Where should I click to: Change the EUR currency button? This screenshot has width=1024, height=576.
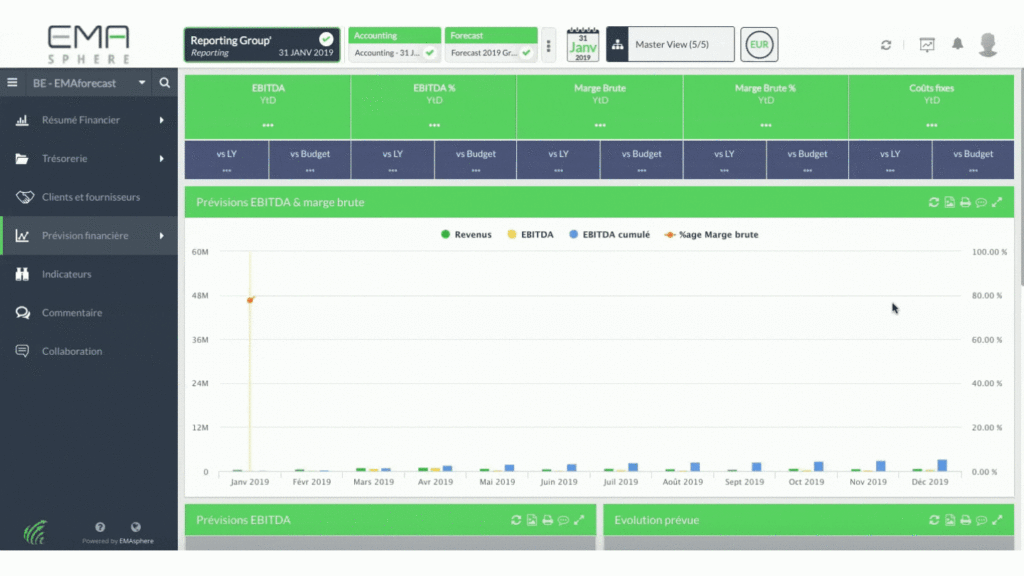[x=759, y=44]
